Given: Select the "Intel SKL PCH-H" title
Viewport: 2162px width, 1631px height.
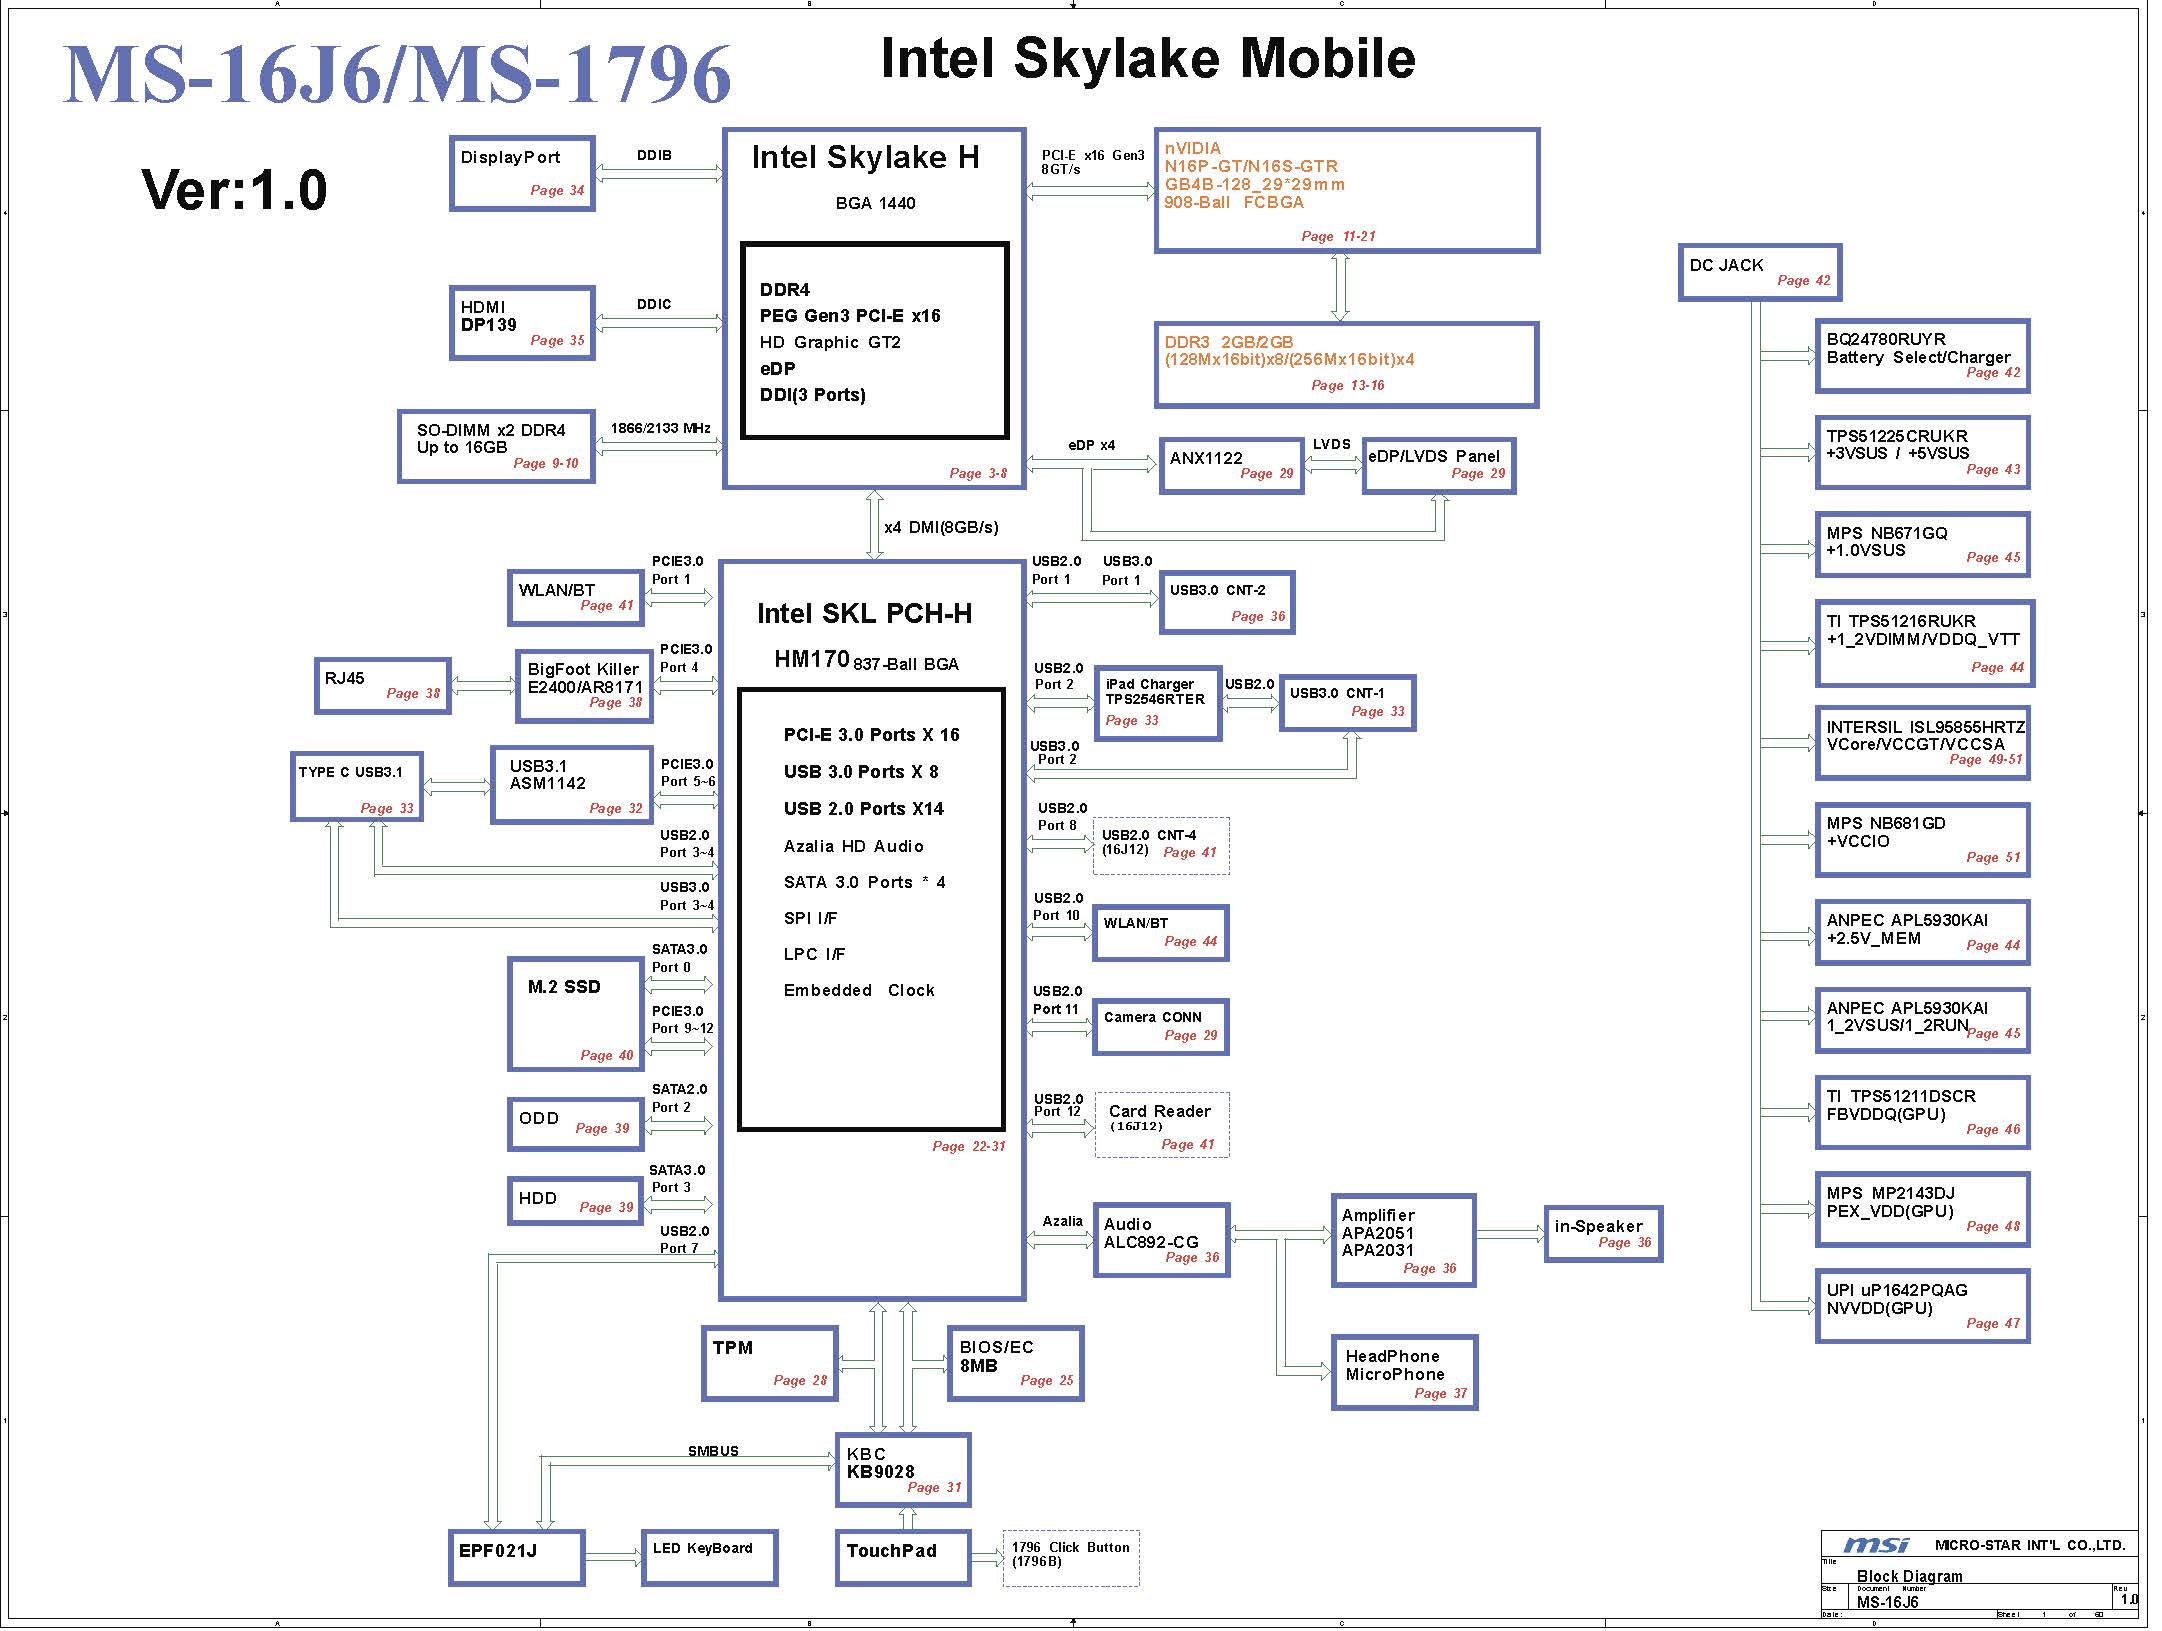Looking at the screenshot, I should 864,613.
